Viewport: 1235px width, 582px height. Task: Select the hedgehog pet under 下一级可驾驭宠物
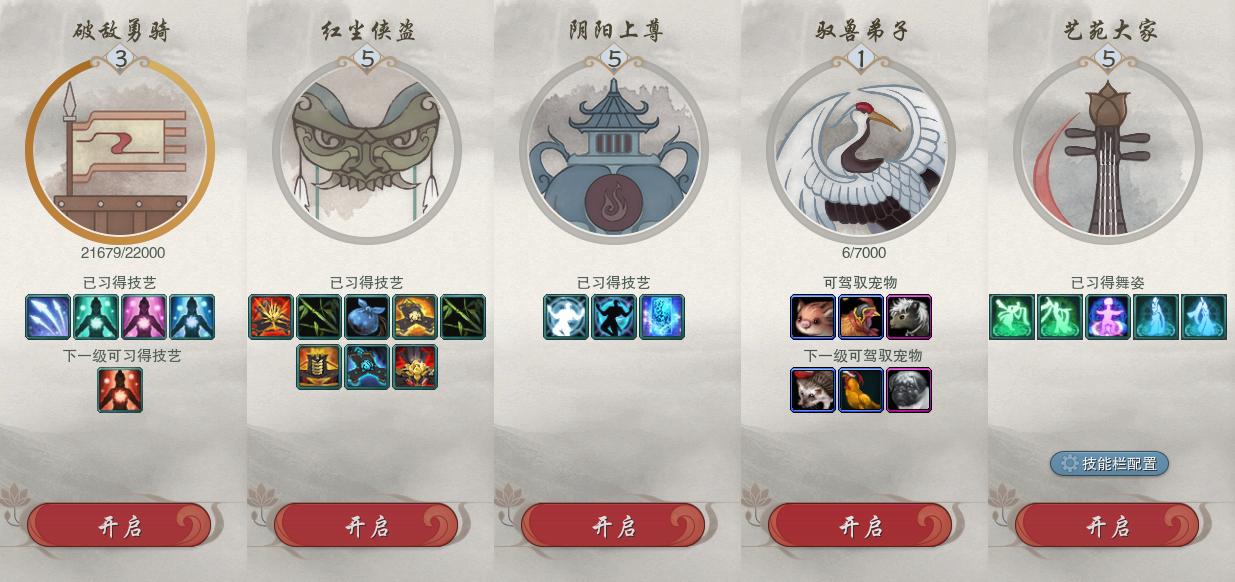click(x=813, y=389)
